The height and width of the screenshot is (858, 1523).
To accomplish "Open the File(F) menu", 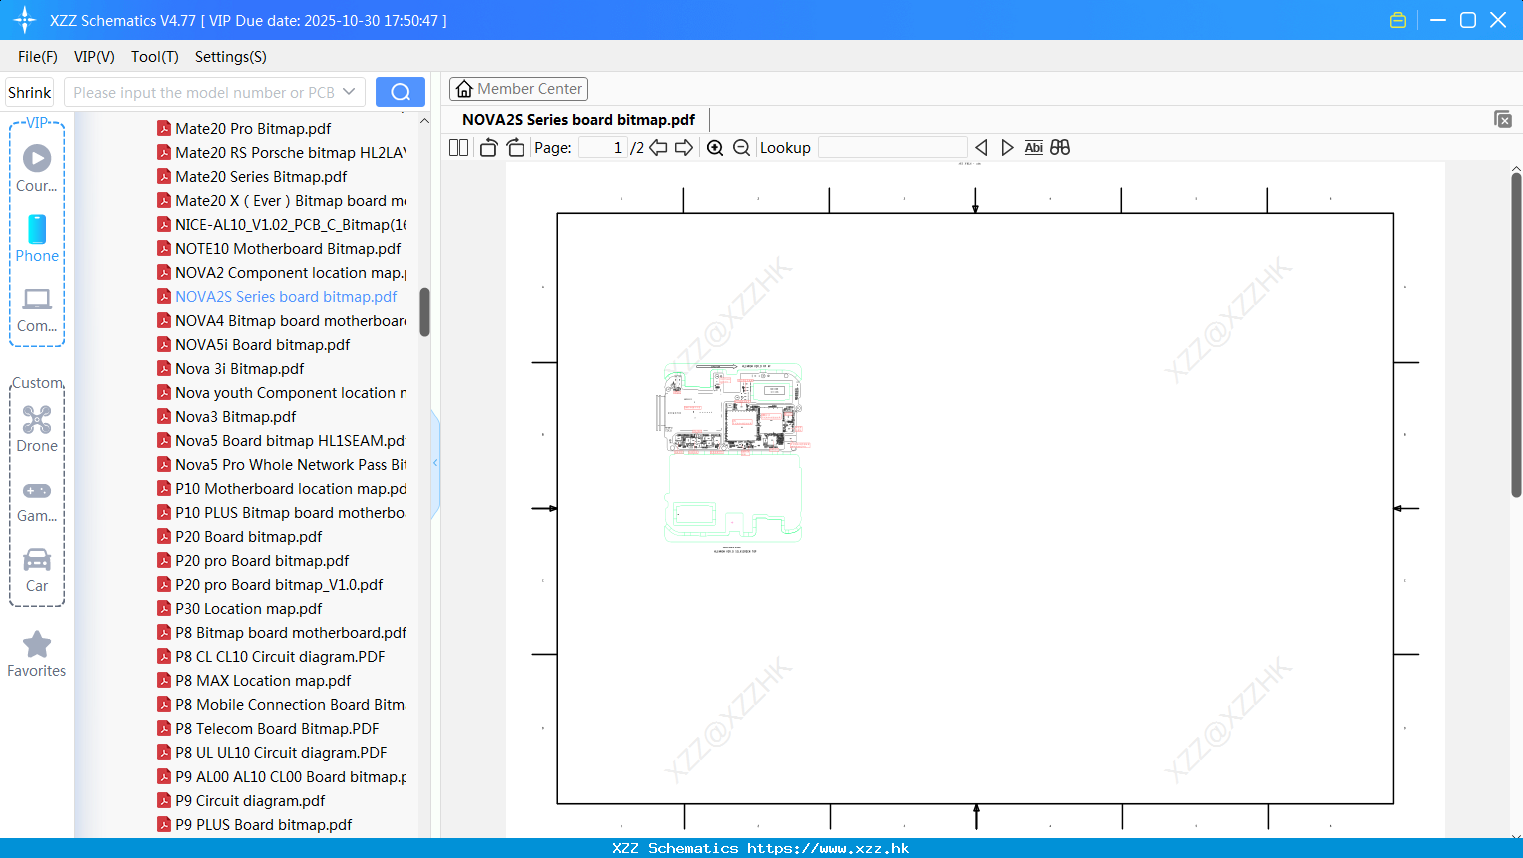I will pos(38,56).
